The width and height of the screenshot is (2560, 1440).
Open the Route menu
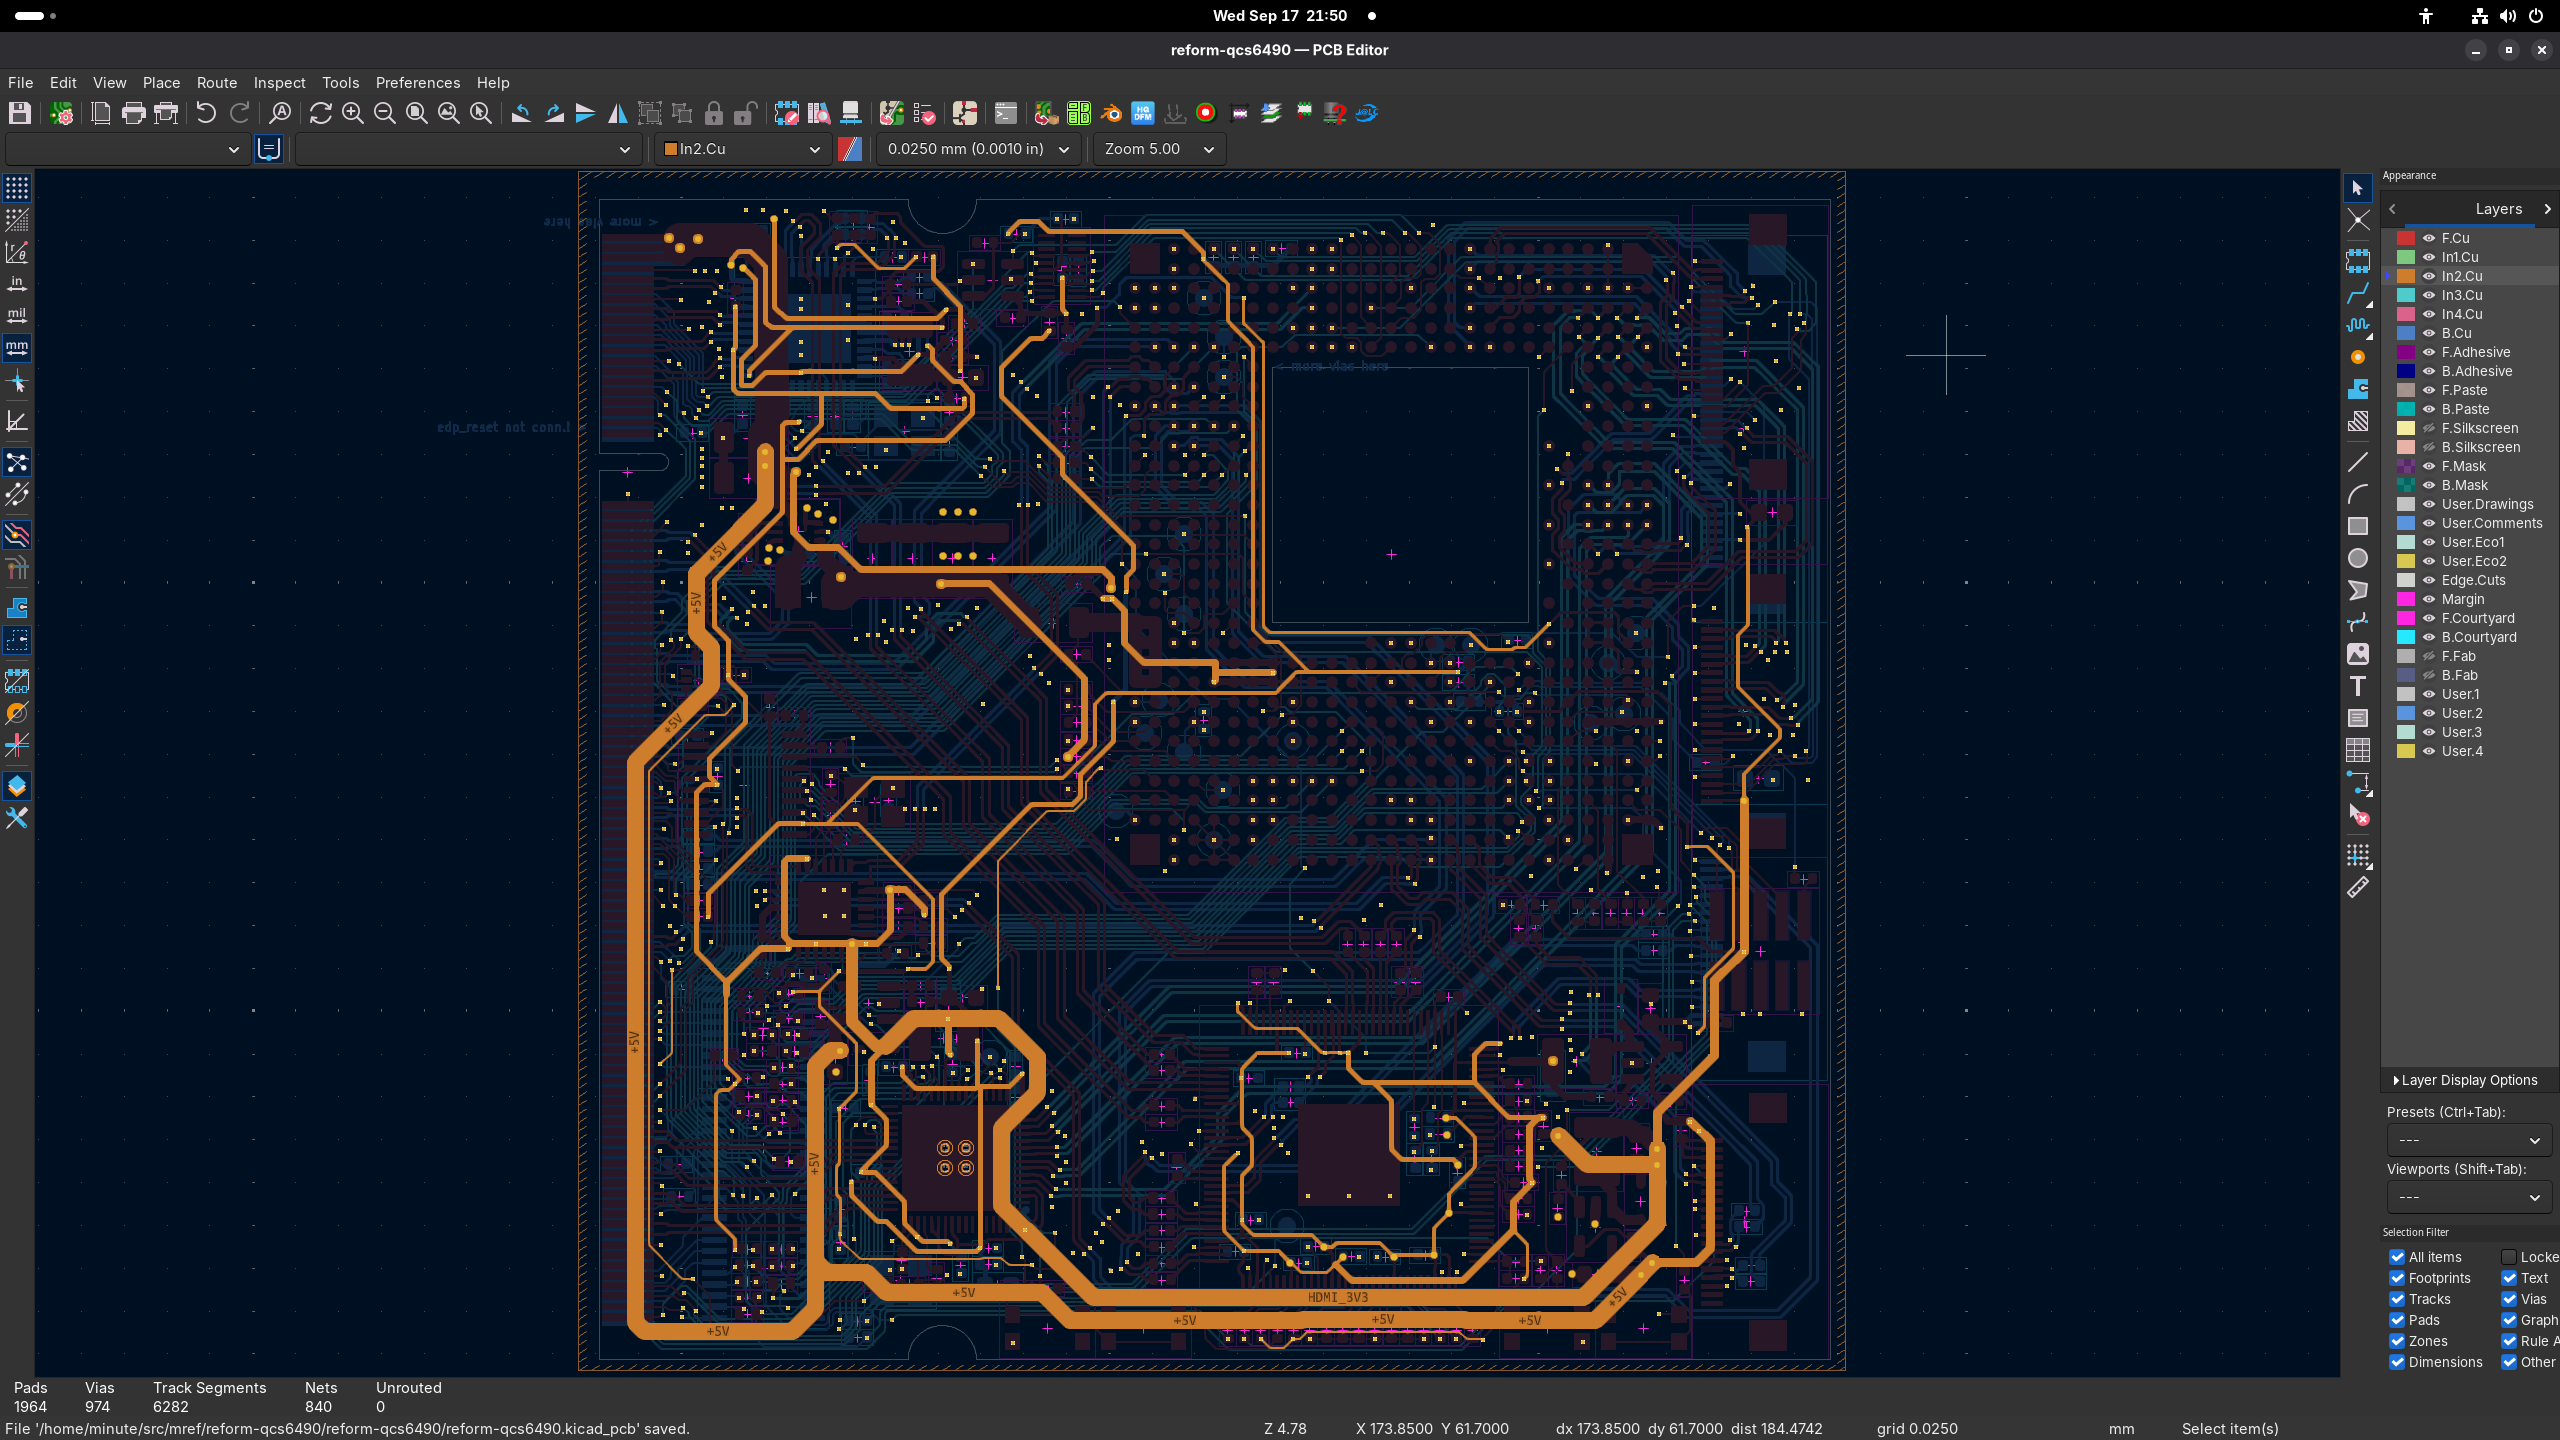click(216, 83)
